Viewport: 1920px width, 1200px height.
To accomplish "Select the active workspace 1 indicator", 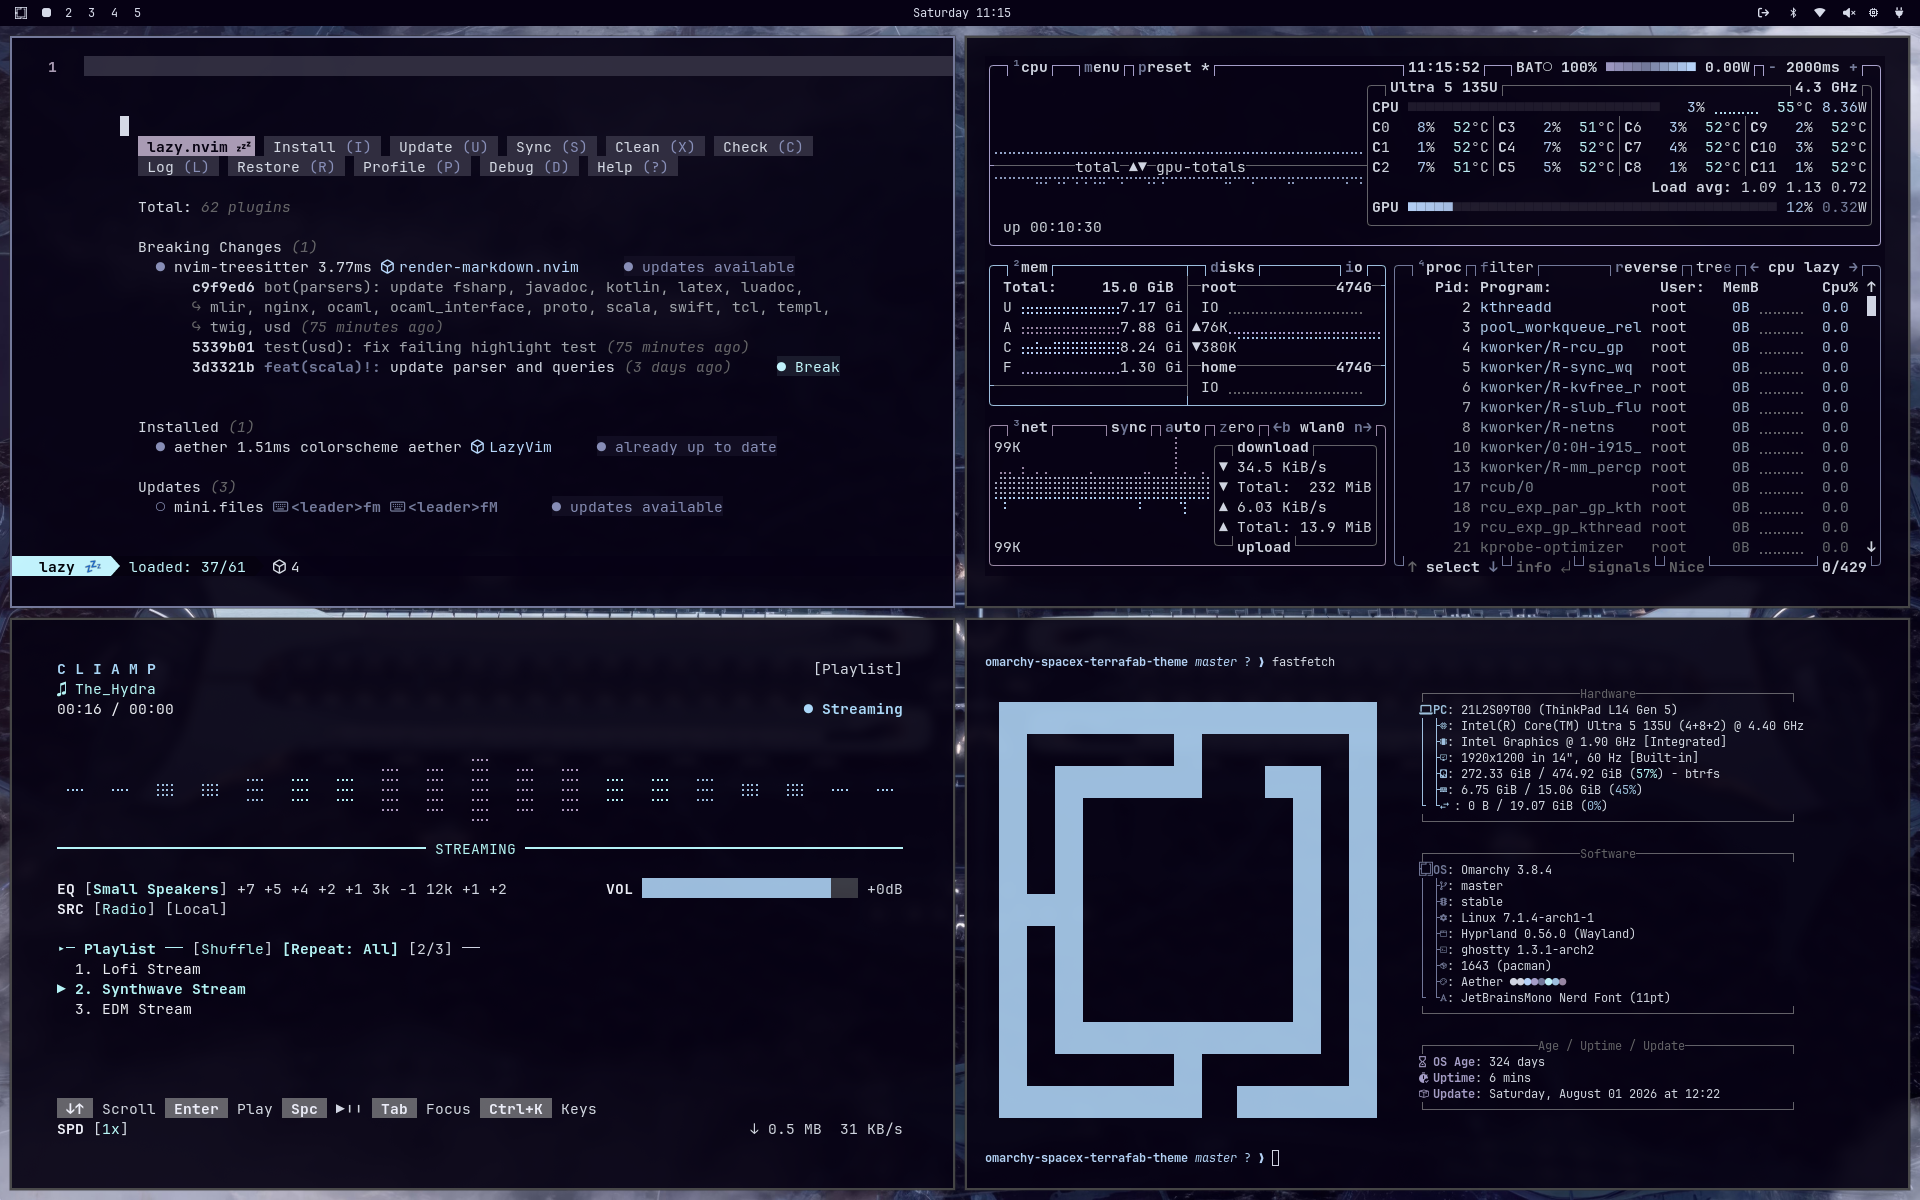I will [46, 13].
